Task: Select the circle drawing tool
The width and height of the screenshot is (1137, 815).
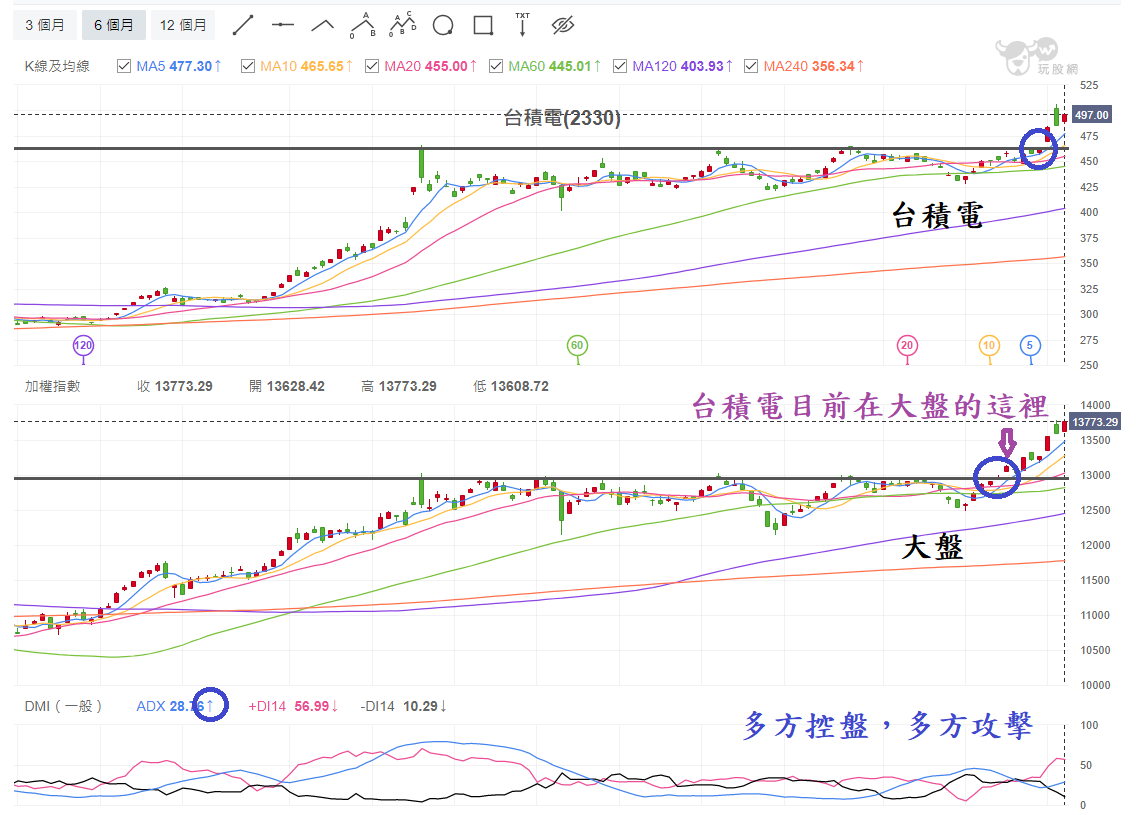Action: point(443,25)
